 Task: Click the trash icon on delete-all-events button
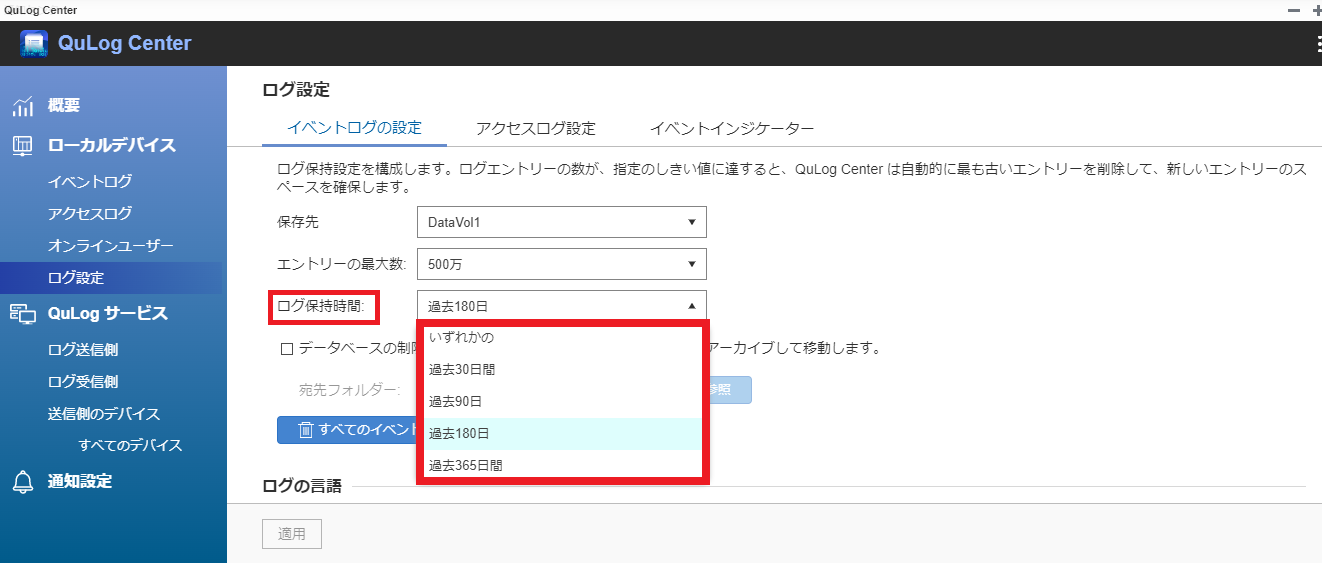click(x=306, y=430)
